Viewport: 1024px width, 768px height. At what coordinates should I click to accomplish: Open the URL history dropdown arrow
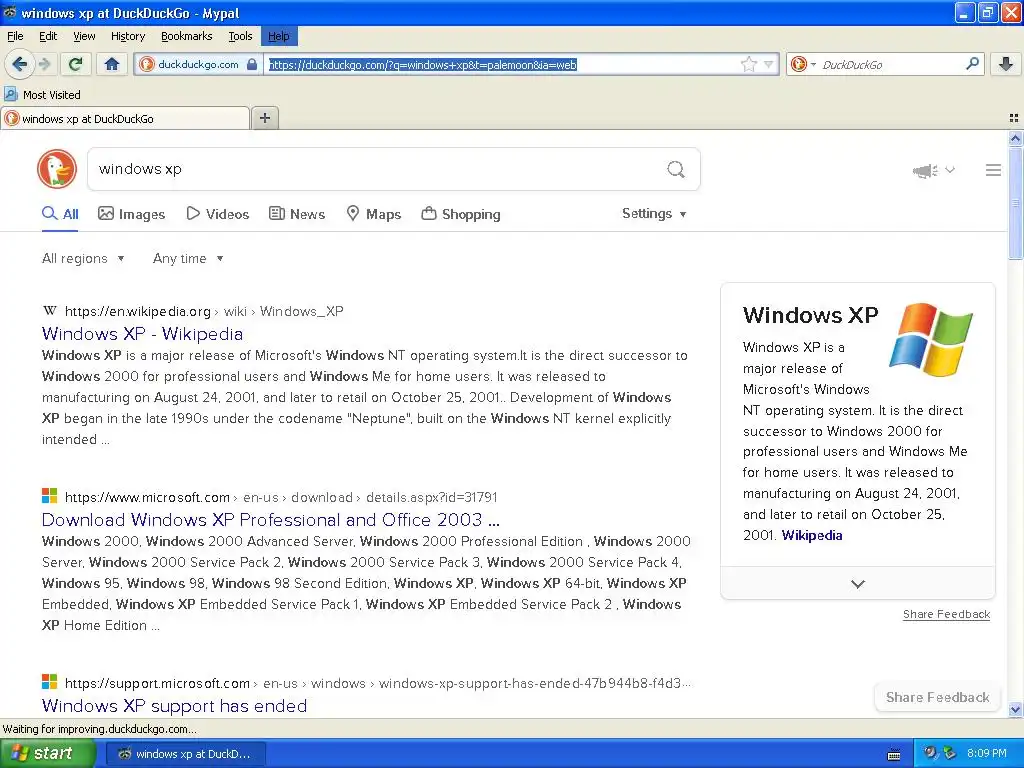(769, 64)
